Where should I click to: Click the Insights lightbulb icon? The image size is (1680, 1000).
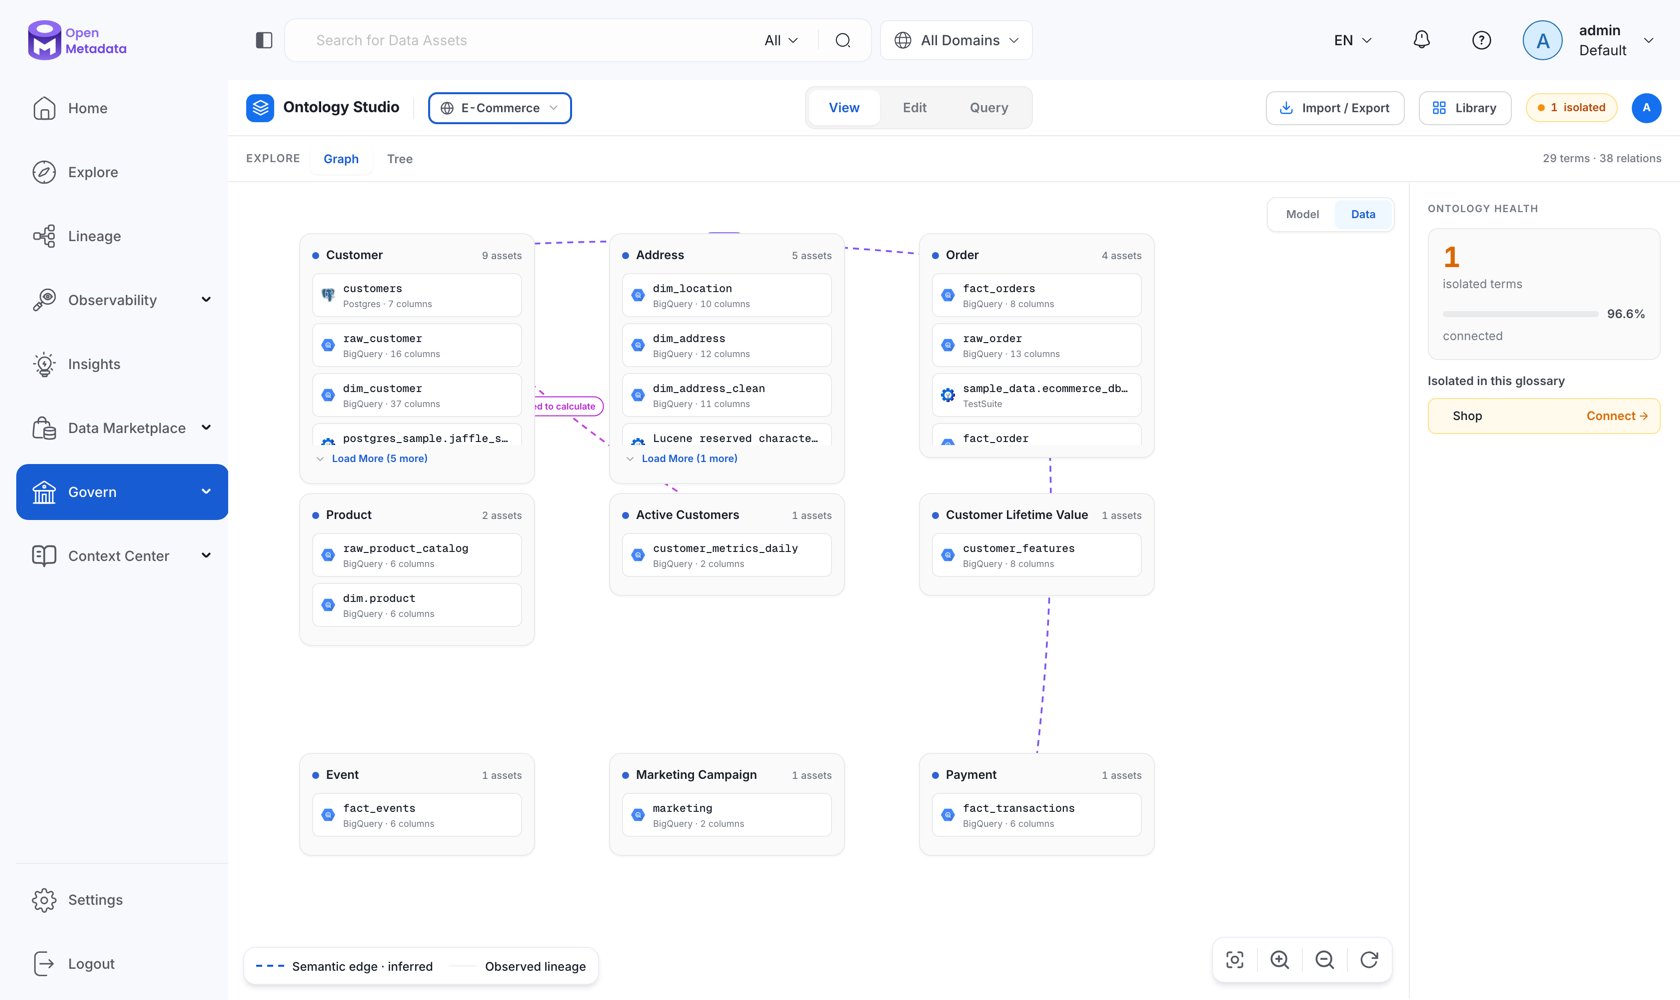pos(44,364)
